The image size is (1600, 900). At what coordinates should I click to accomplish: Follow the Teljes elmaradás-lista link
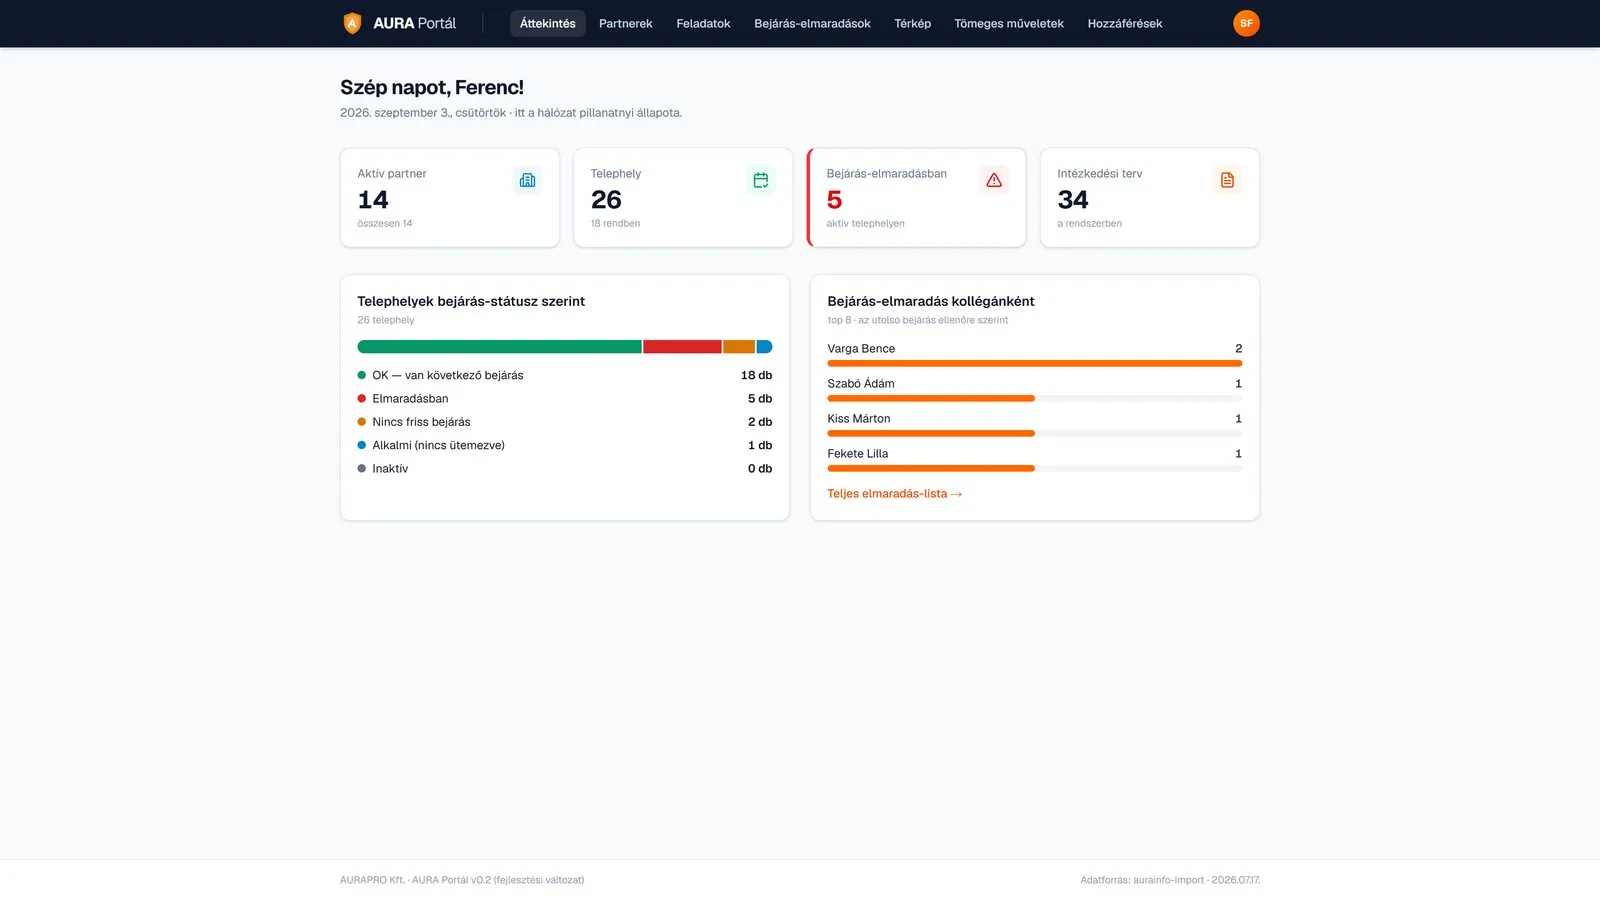coord(895,494)
